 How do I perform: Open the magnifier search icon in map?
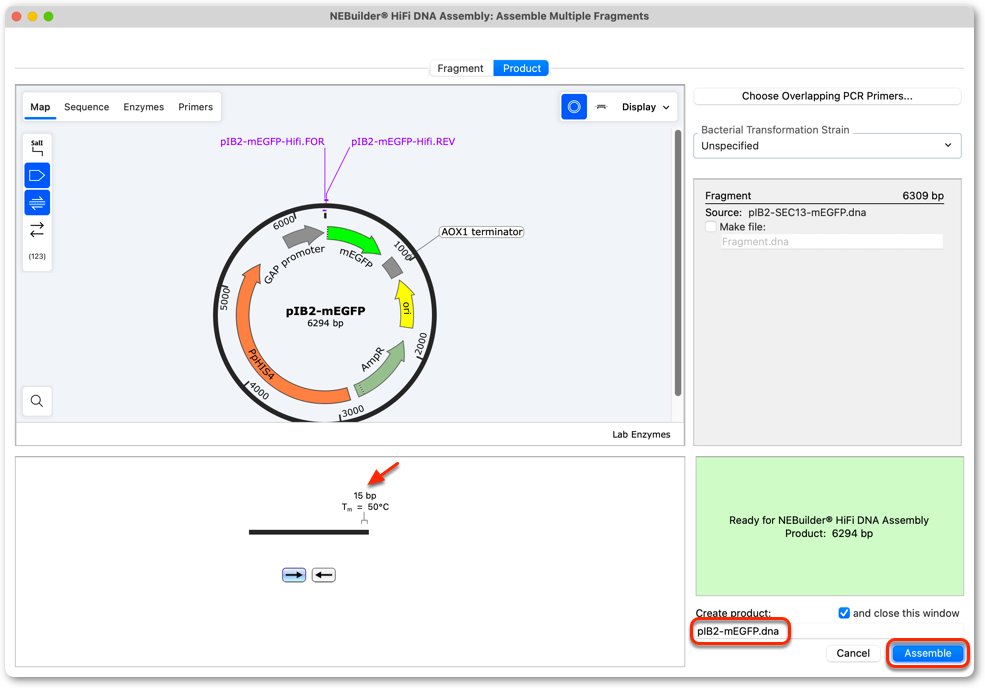coord(37,401)
